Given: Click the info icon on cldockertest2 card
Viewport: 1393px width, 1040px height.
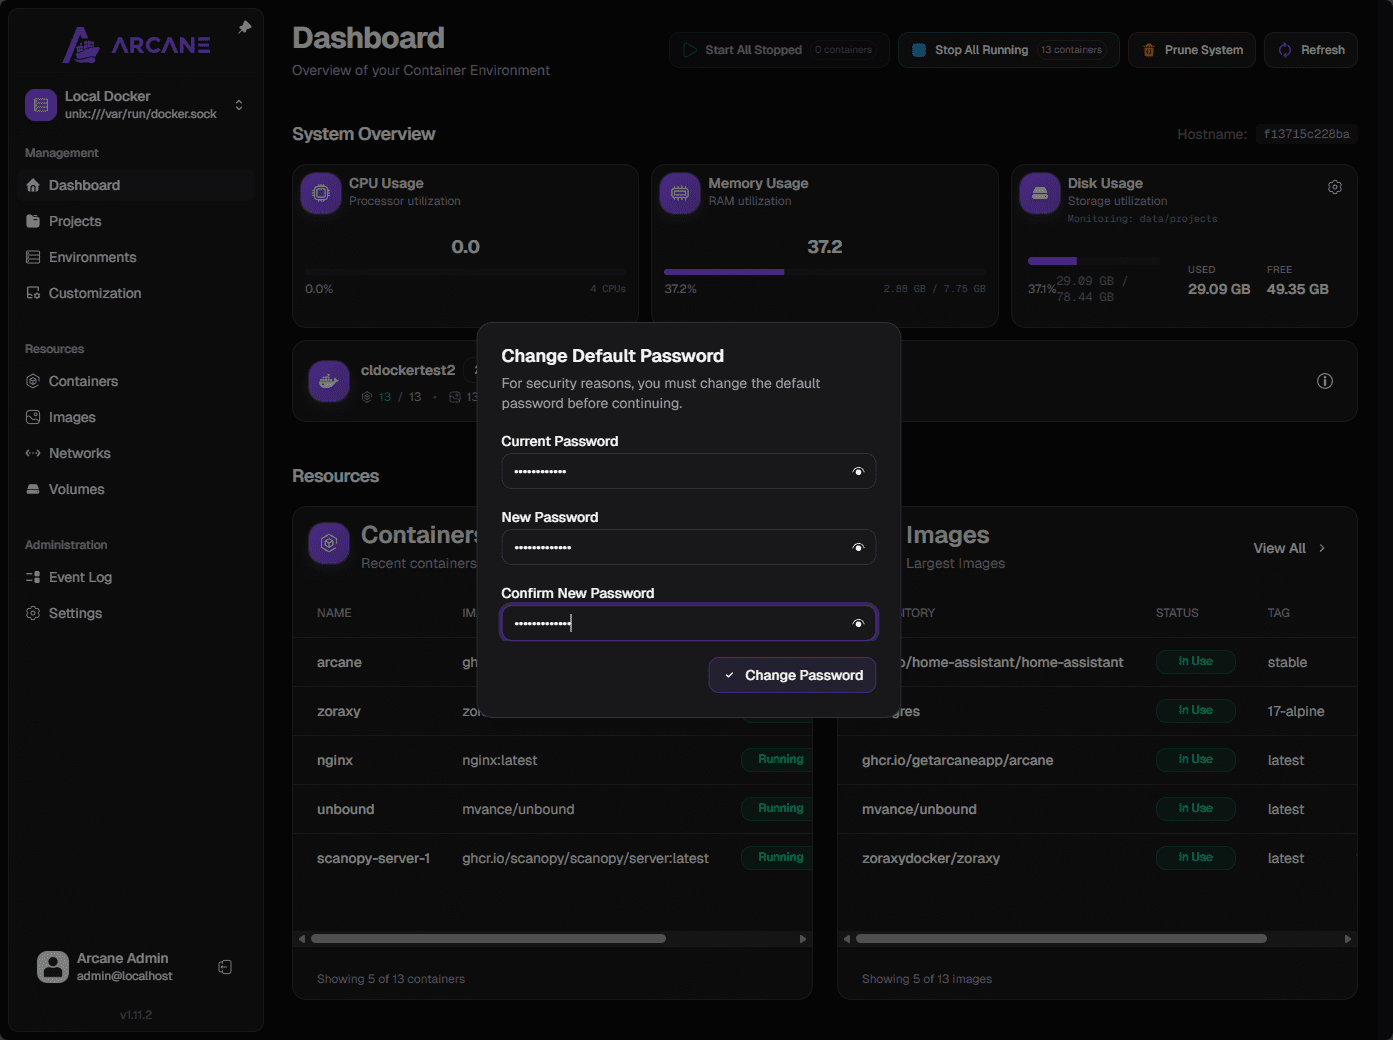Looking at the screenshot, I should [1324, 381].
